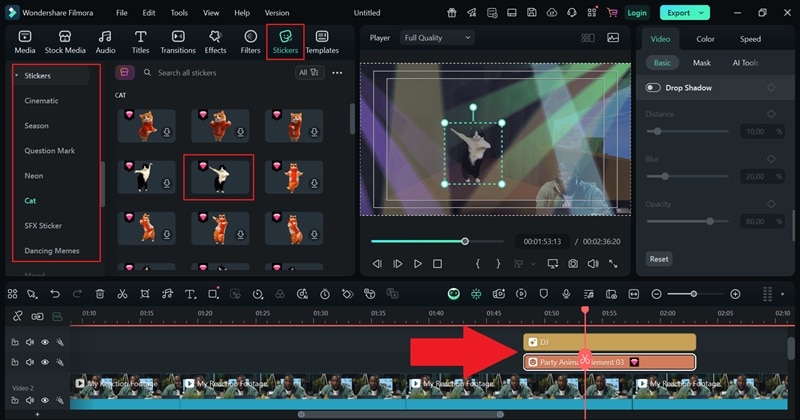Open the Templates panel
The image size is (800, 420).
coord(322,42)
